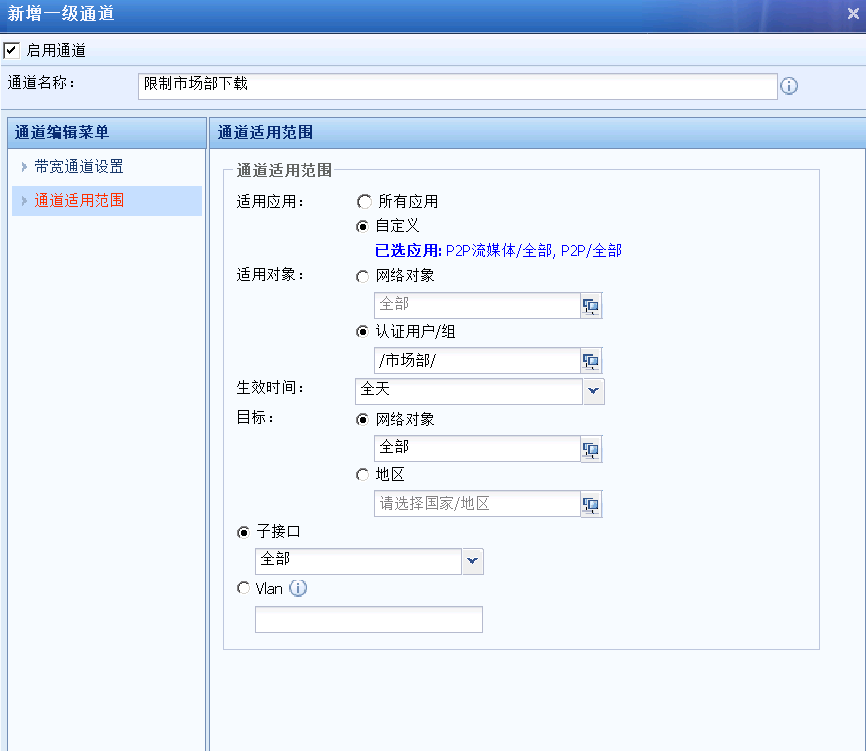
Task: Open picker icon for 适用对象 网络对象 field
Action: [591, 306]
